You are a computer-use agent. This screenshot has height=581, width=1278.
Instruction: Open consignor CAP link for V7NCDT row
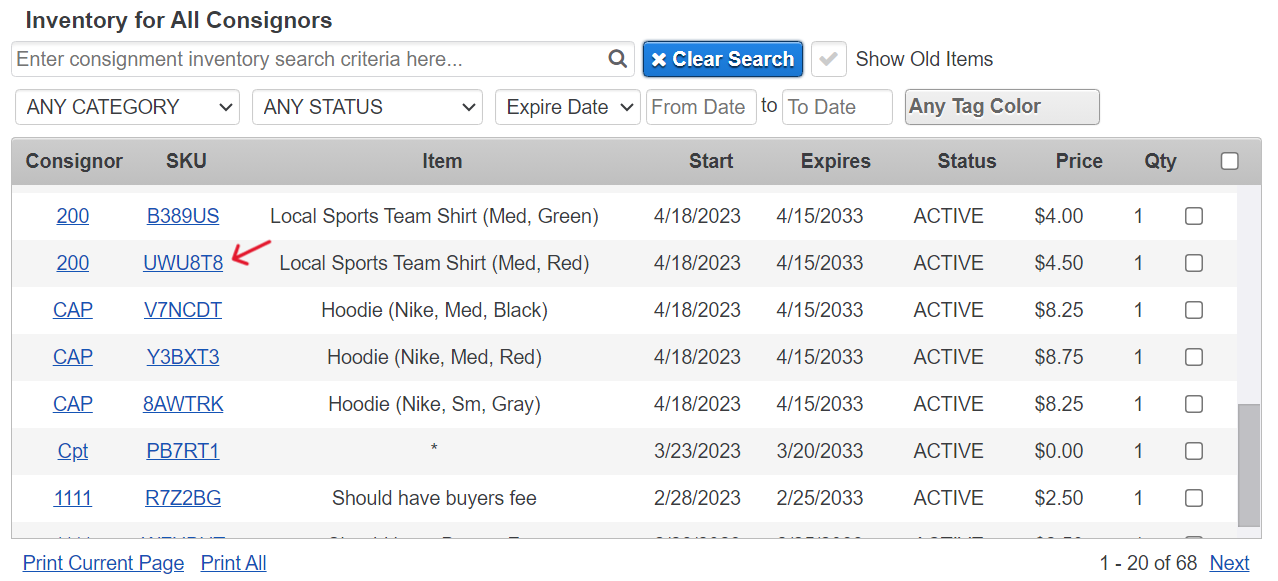click(x=73, y=310)
